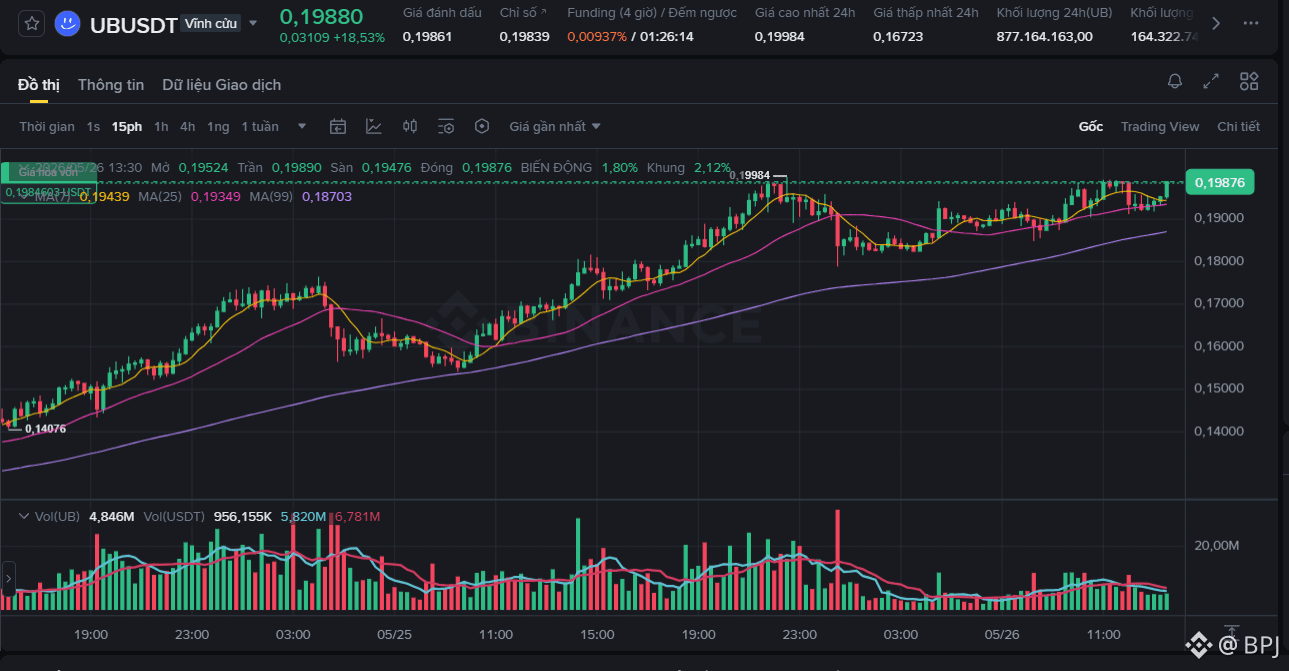Screen dimensions: 1289x671
Task: Open the go-to-date calendar icon
Action: pos(338,126)
